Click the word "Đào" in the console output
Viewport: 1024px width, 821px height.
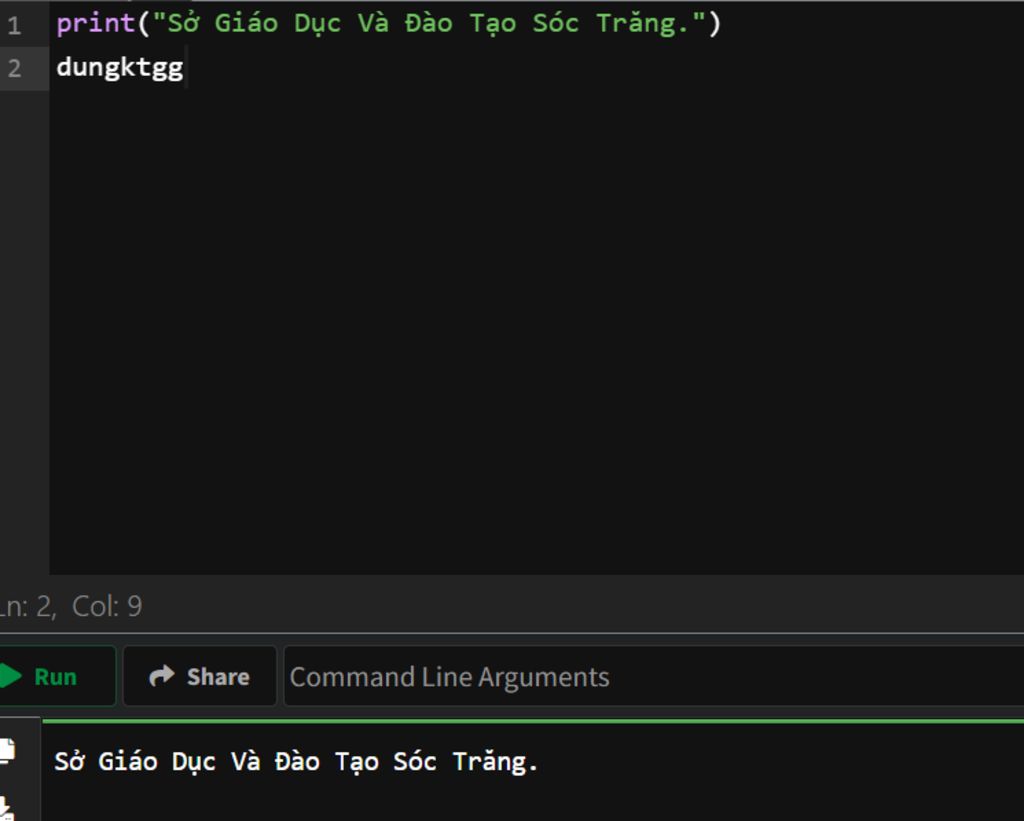point(297,762)
